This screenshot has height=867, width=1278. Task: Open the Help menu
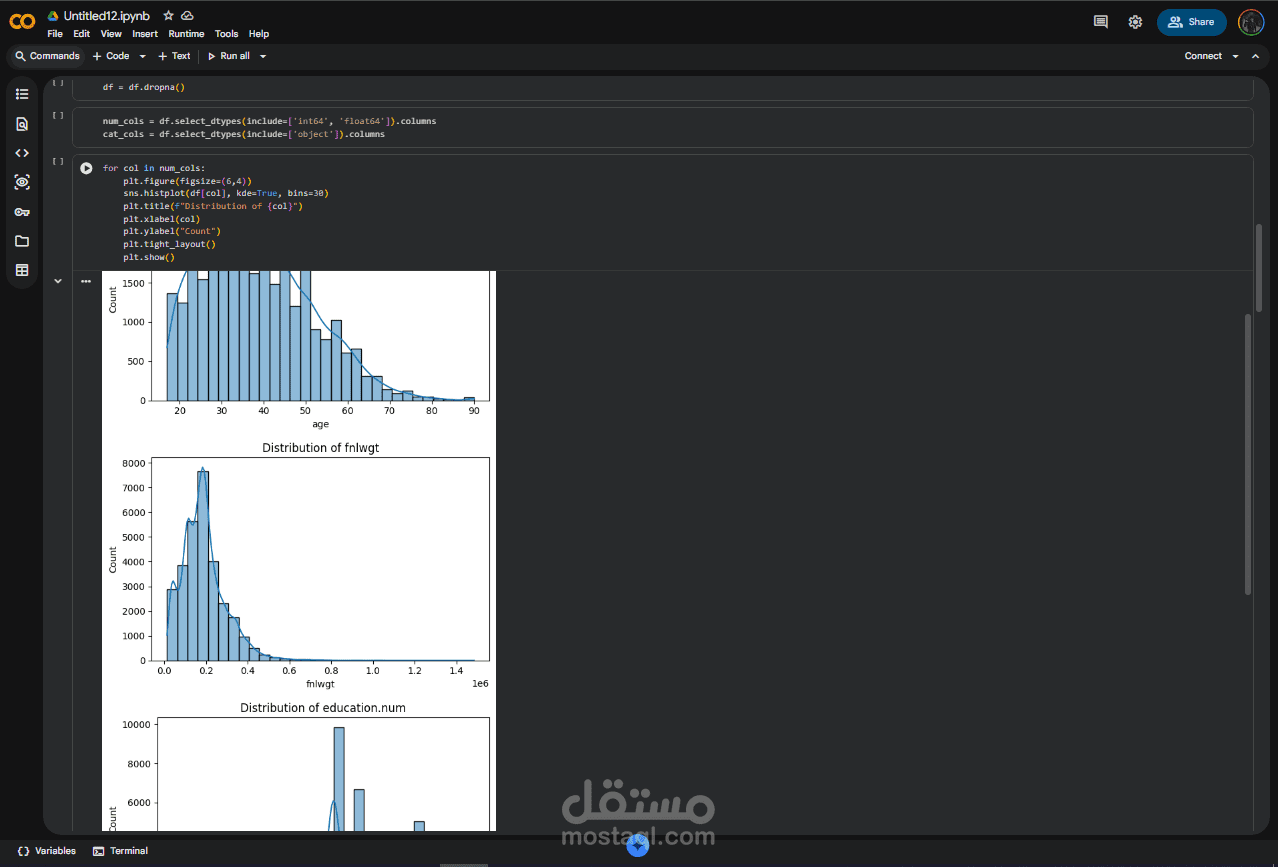pos(259,34)
